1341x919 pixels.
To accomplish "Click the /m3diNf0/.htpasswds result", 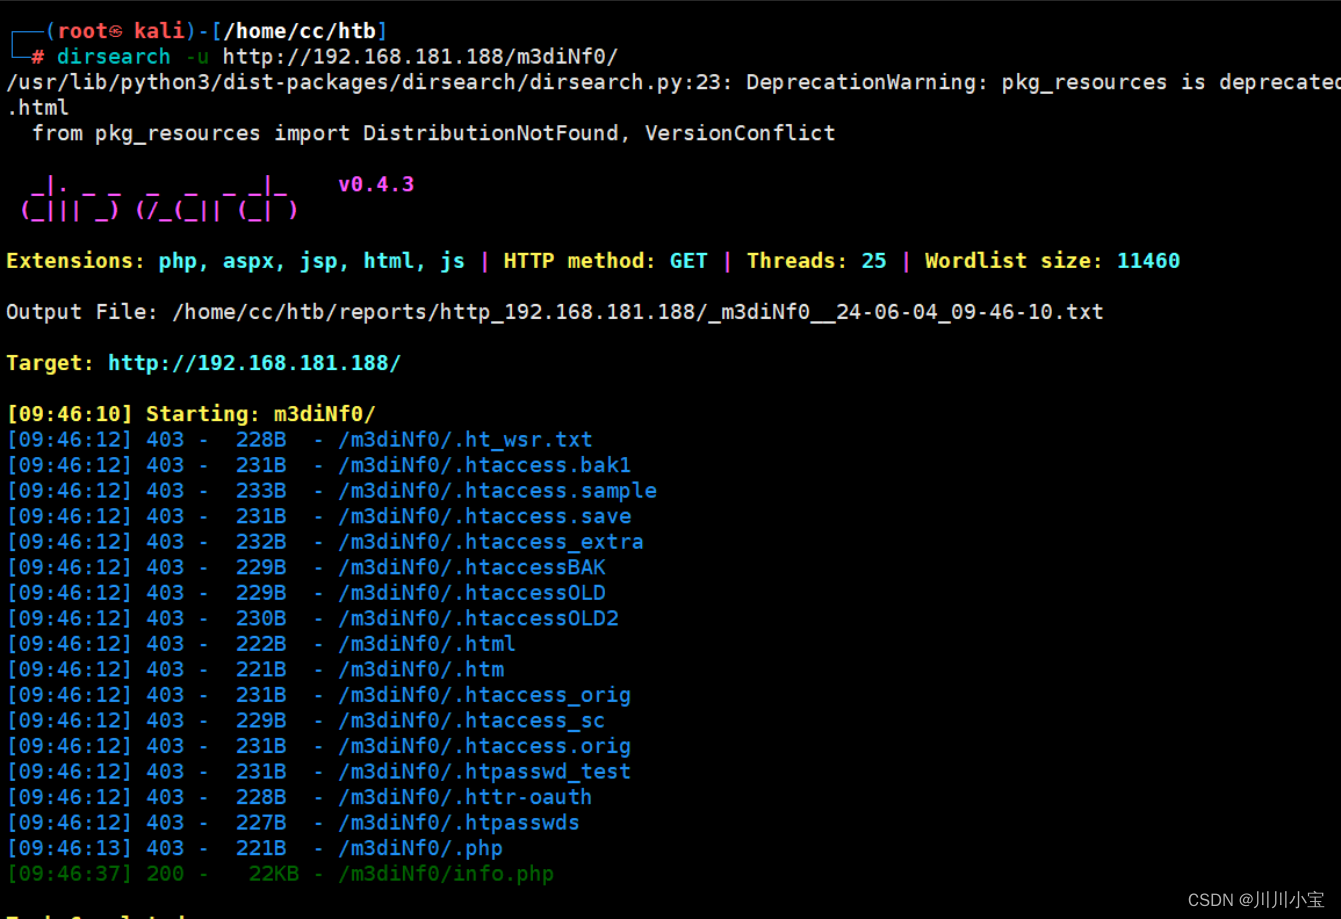I will (x=459, y=822).
